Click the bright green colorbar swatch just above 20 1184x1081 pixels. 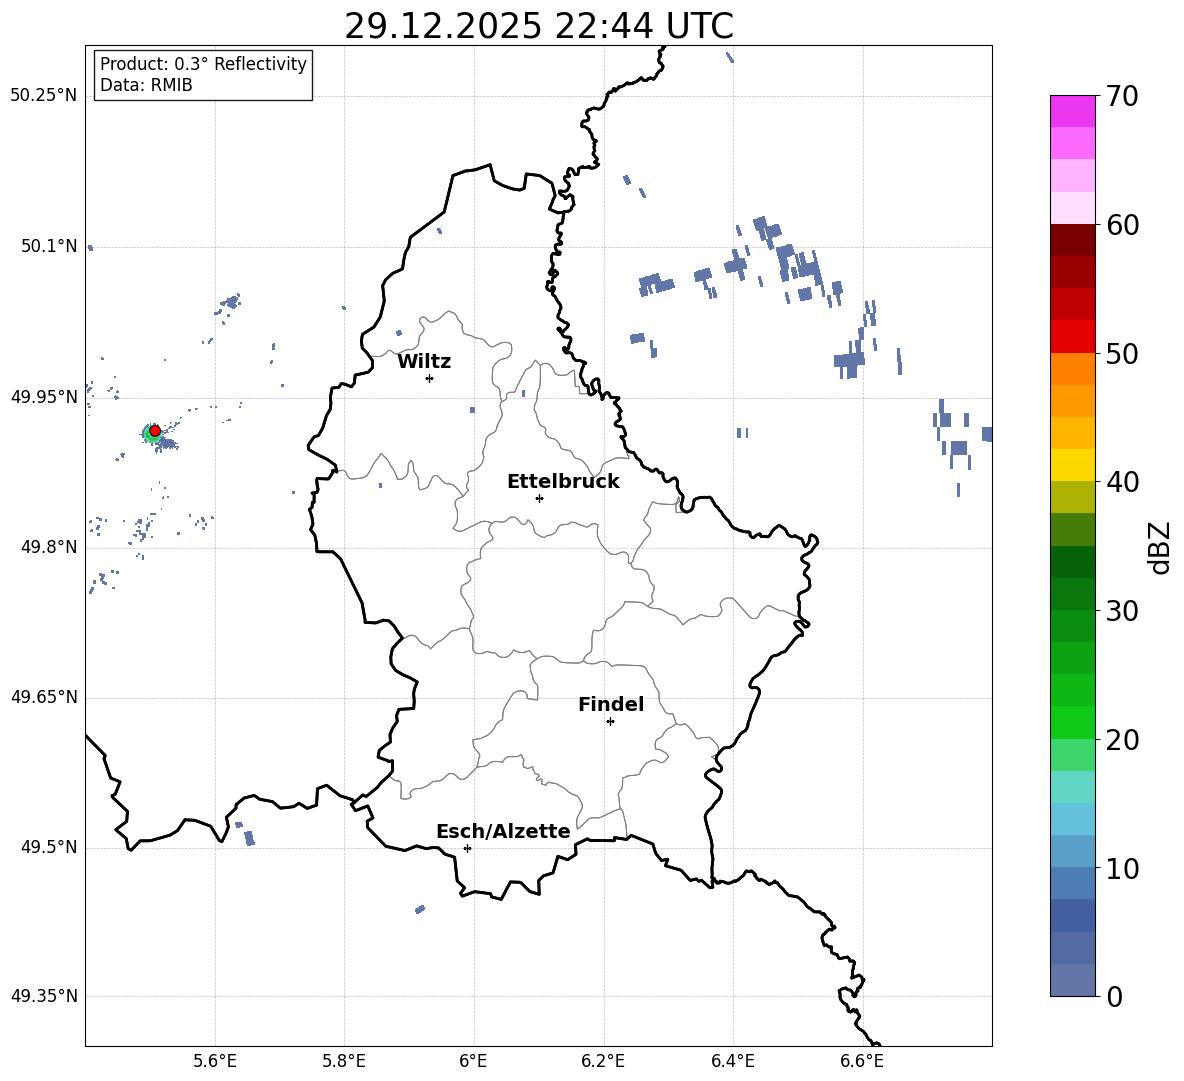tap(1072, 722)
